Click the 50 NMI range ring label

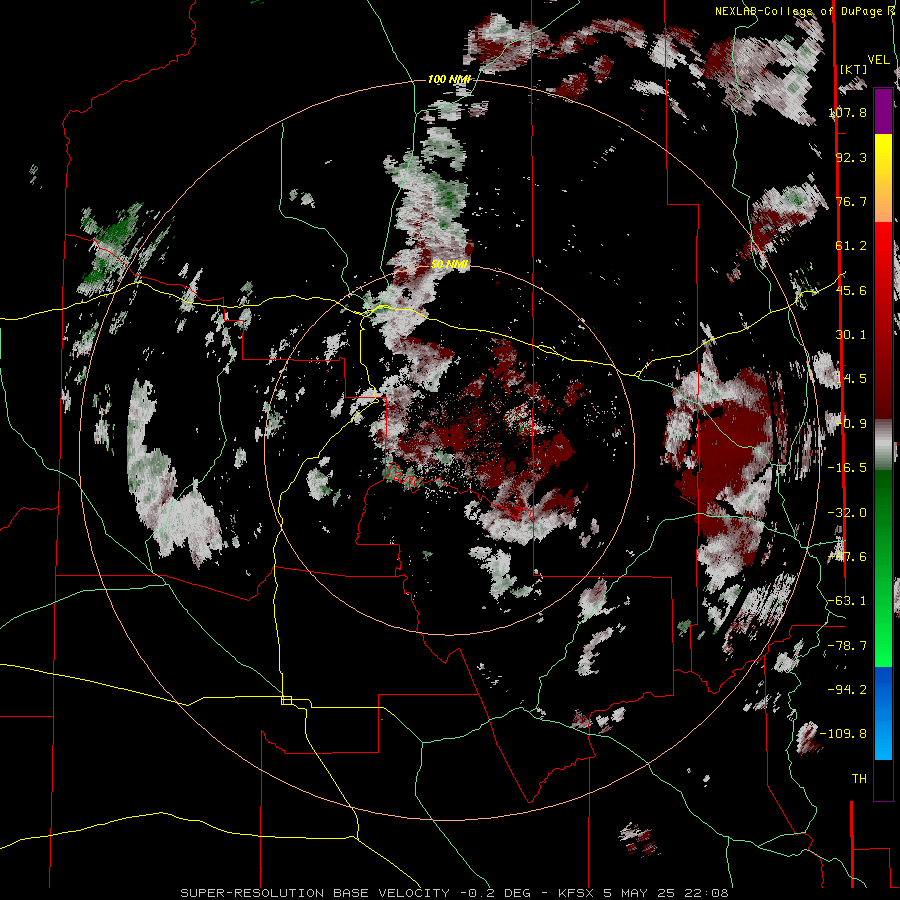point(449,265)
